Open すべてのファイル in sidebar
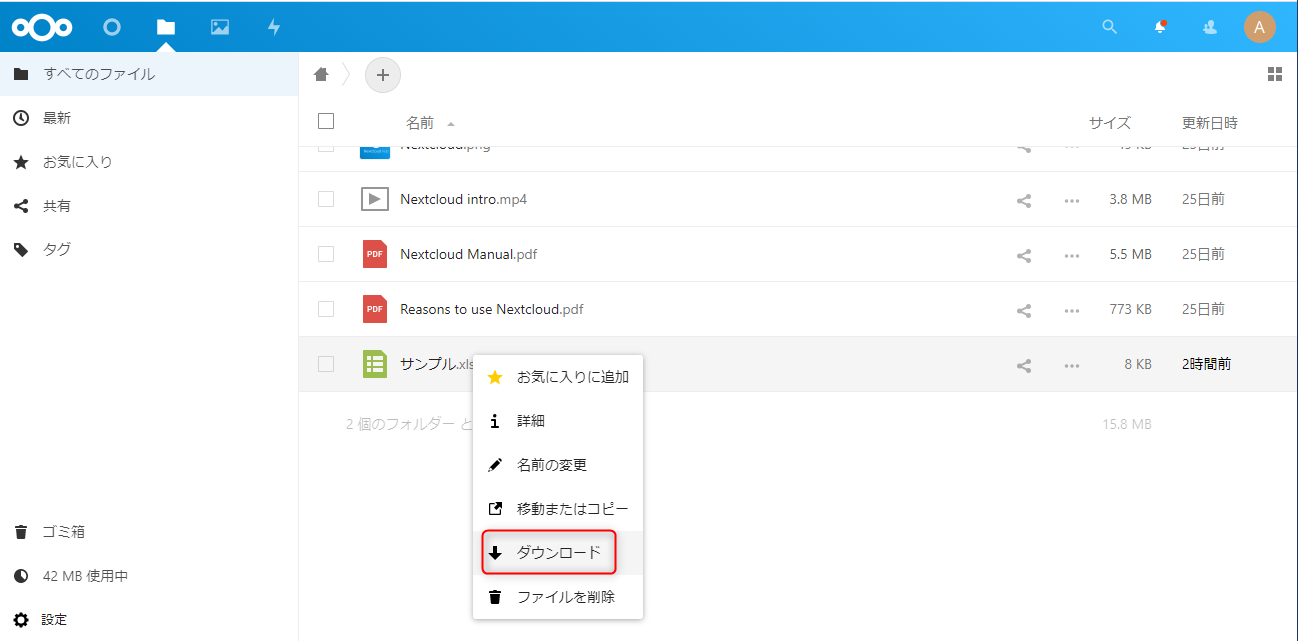Viewport: 1298px width, 641px height. point(149,74)
